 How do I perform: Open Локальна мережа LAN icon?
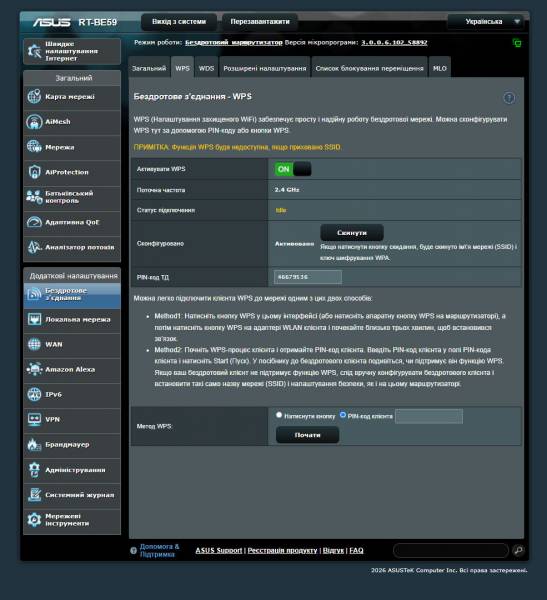[34, 319]
